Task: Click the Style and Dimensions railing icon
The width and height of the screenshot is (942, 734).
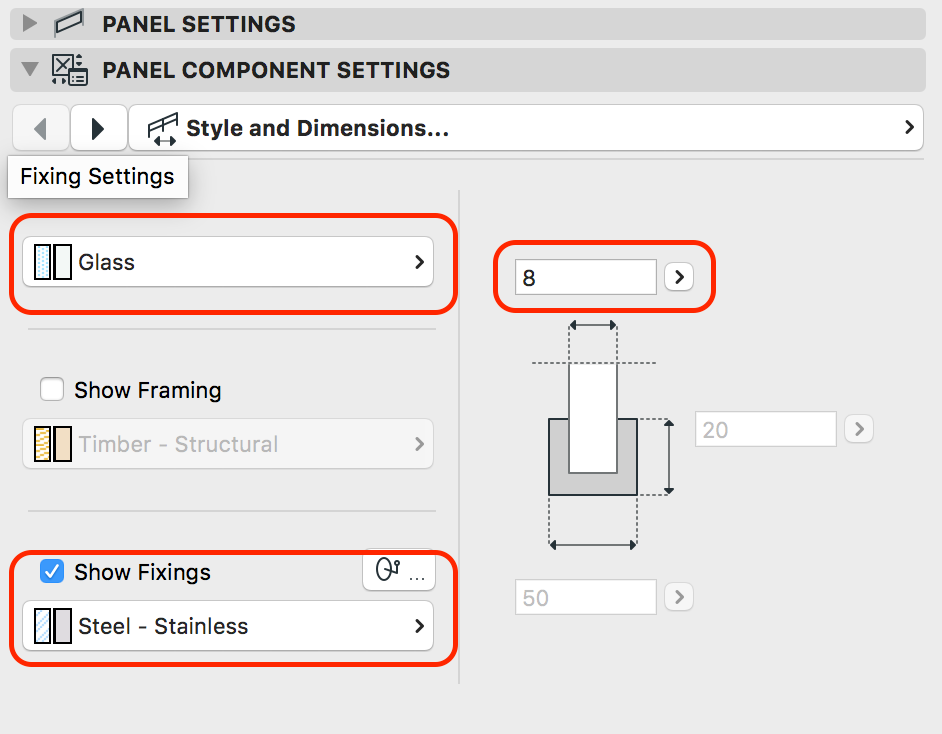Action: (162, 128)
